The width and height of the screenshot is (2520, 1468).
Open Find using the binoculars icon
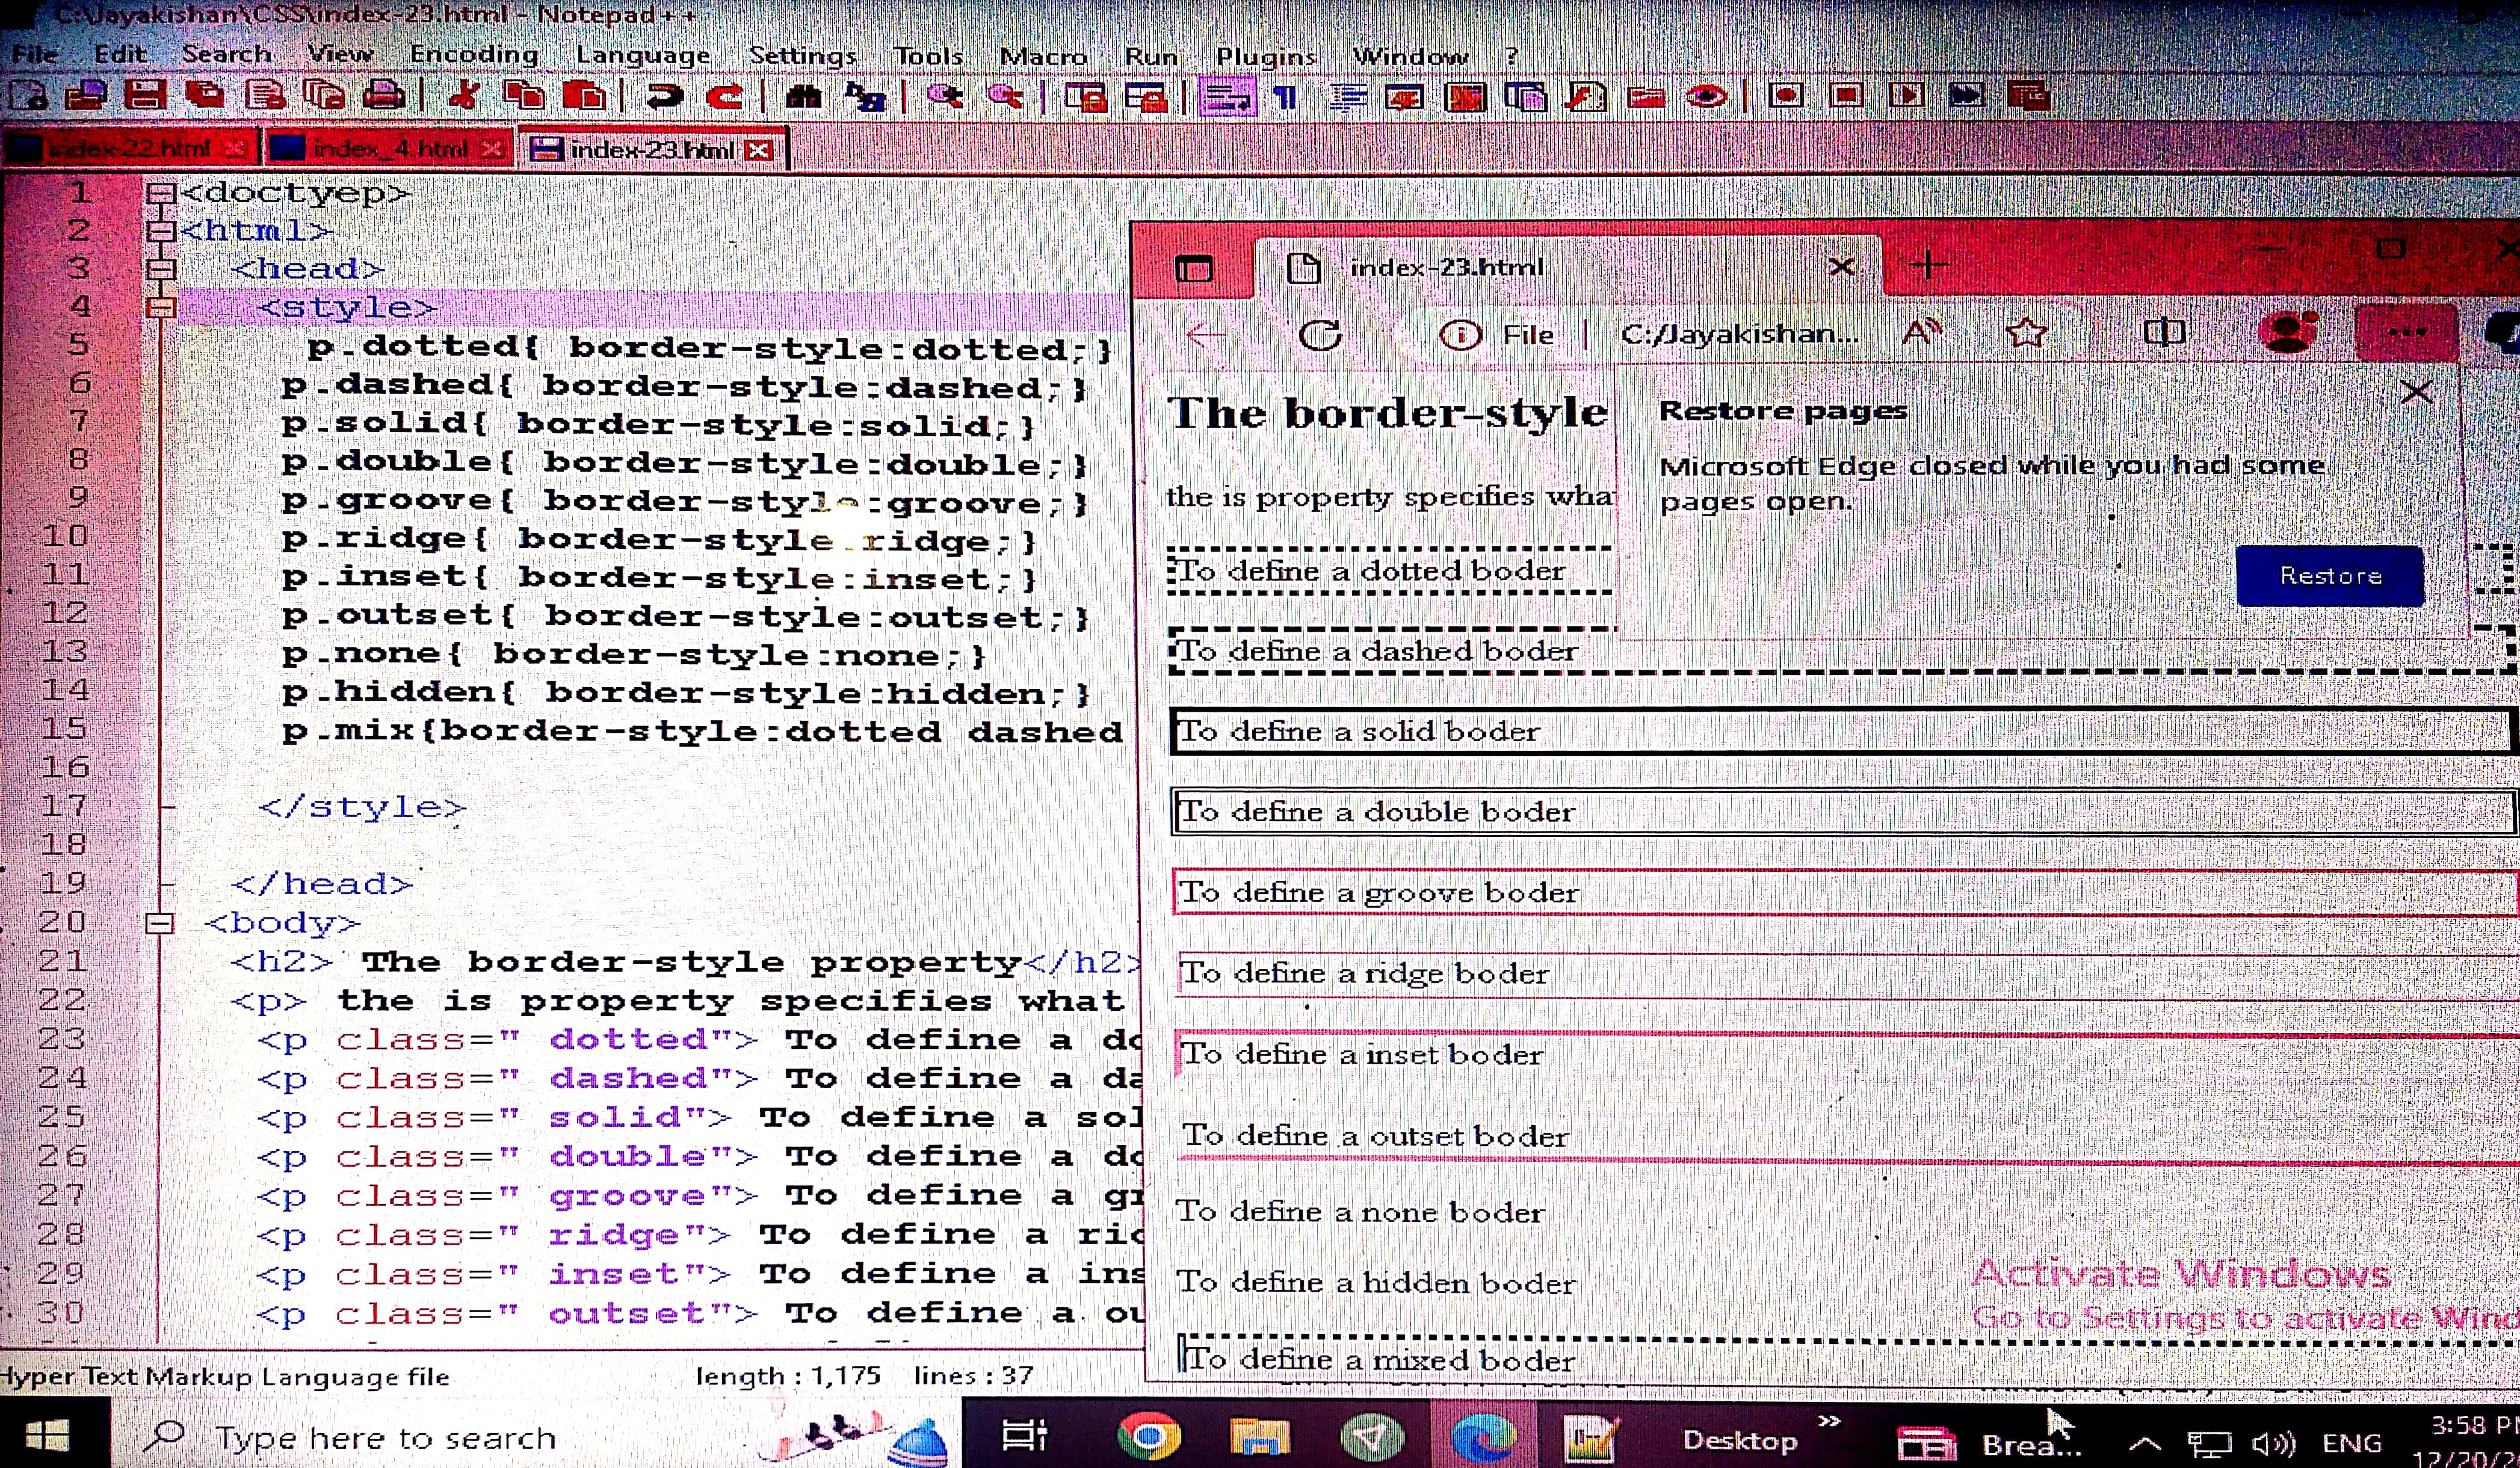(x=804, y=96)
